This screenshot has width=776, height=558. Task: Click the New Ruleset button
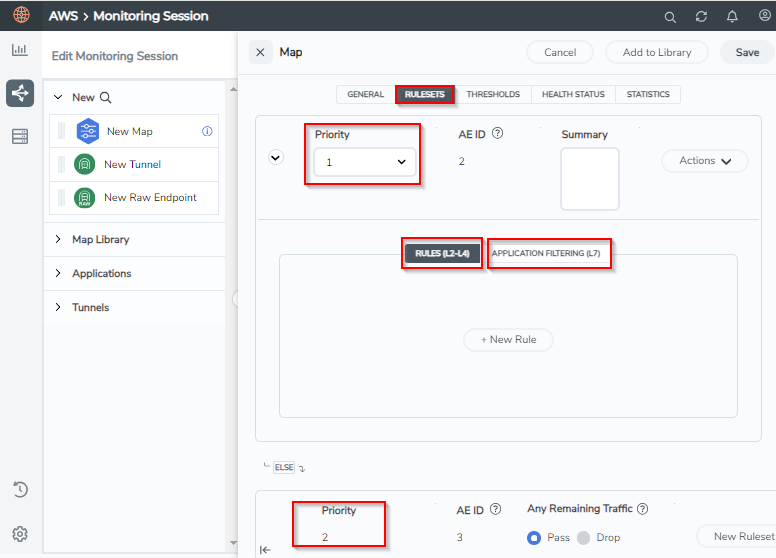[738, 536]
